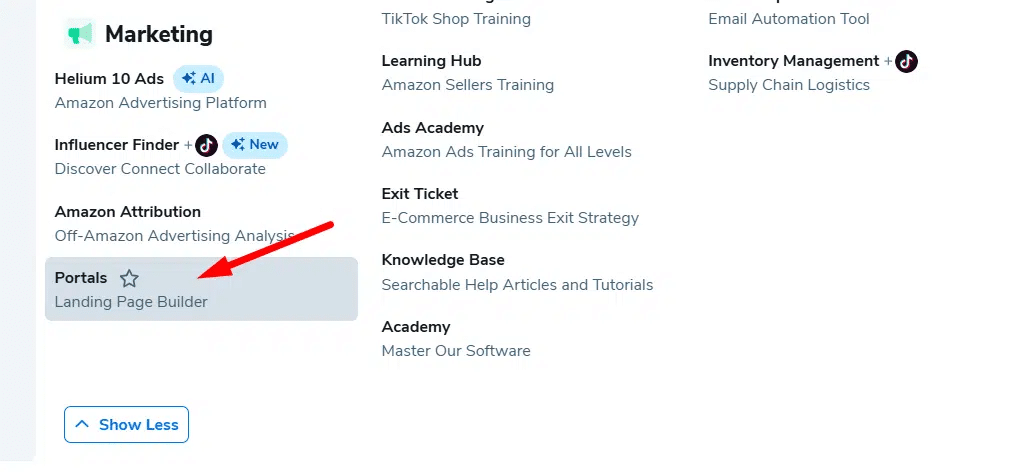Click the New badge on Influencer Finder
The height and width of the screenshot is (472, 1021).
tap(255, 145)
